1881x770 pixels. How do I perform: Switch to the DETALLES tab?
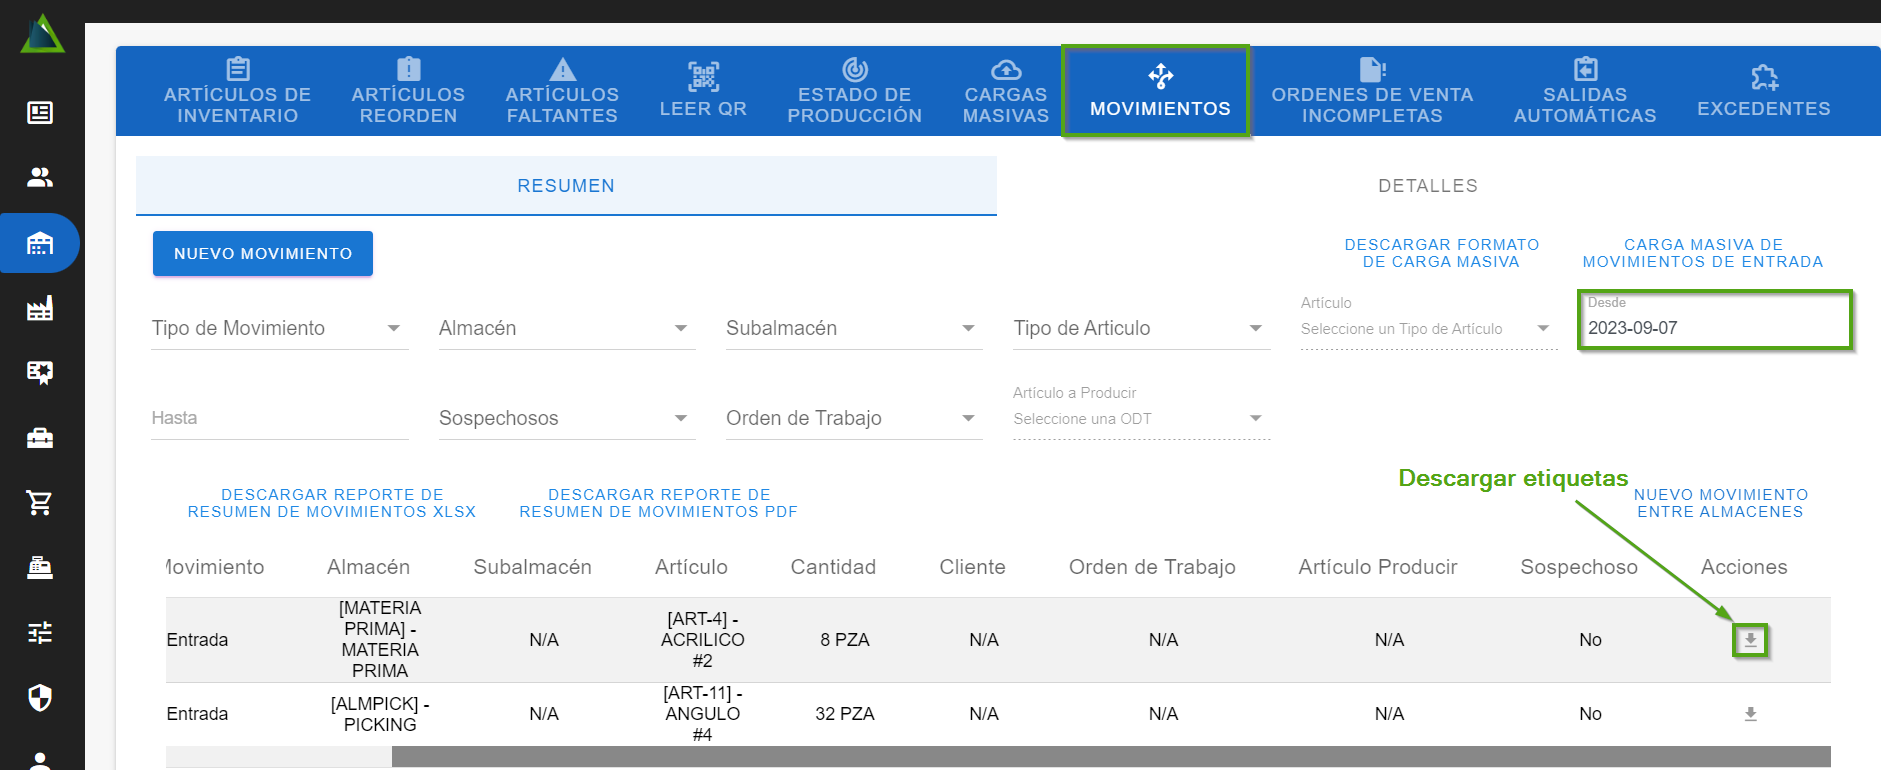point(1427,186)
